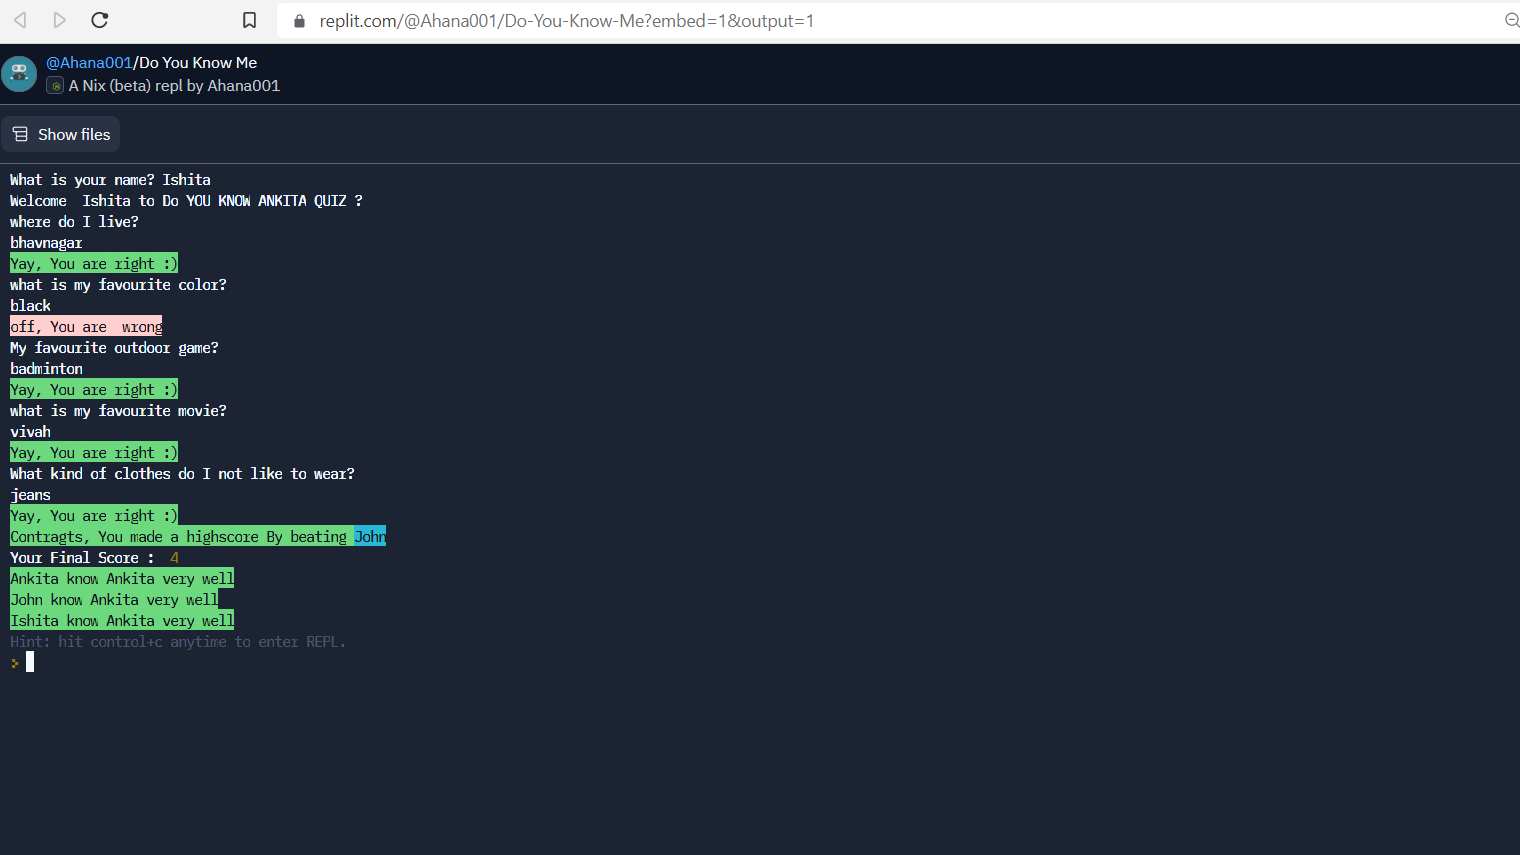Click the Ishita know Ankita very well line
The height and width of the screenshot is (855, 1520).
pos(121,620)
